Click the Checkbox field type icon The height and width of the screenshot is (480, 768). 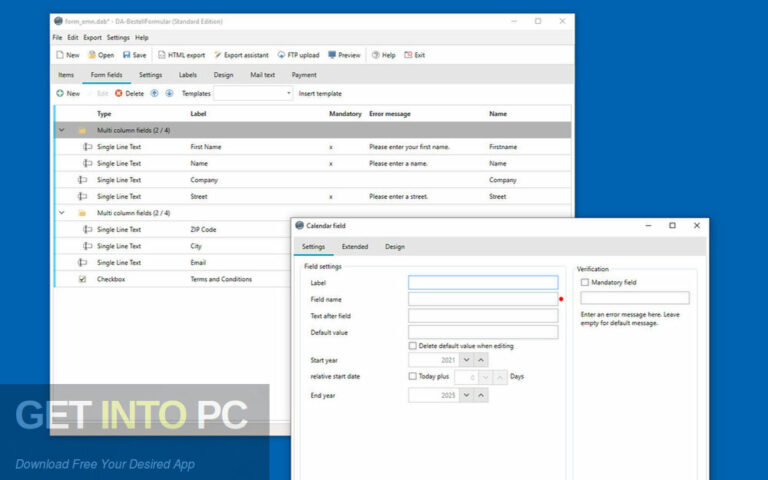click(82, 279)
